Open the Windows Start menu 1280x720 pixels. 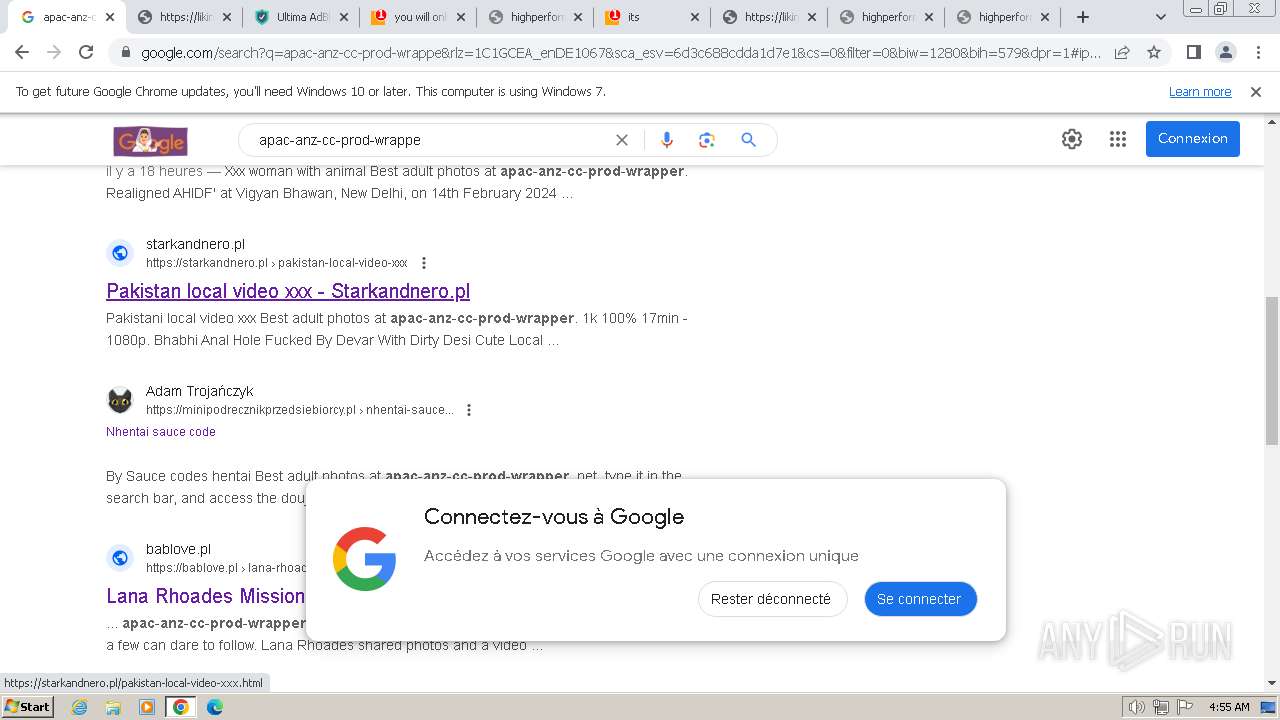(28, 706)
